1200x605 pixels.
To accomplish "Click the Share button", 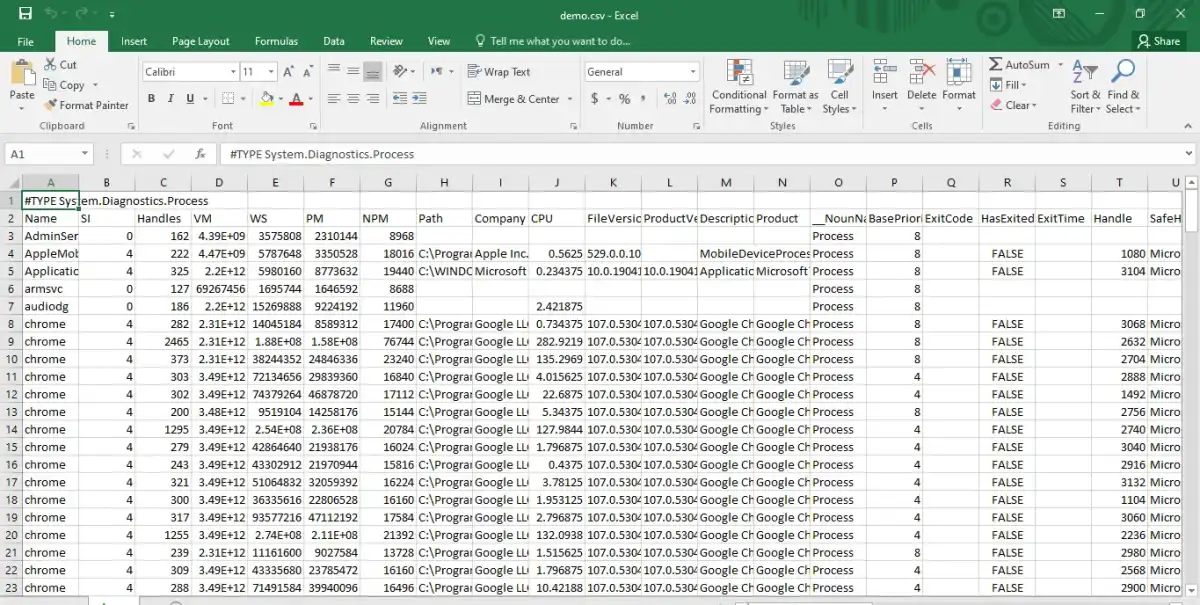I will [x=1159, y=41].
